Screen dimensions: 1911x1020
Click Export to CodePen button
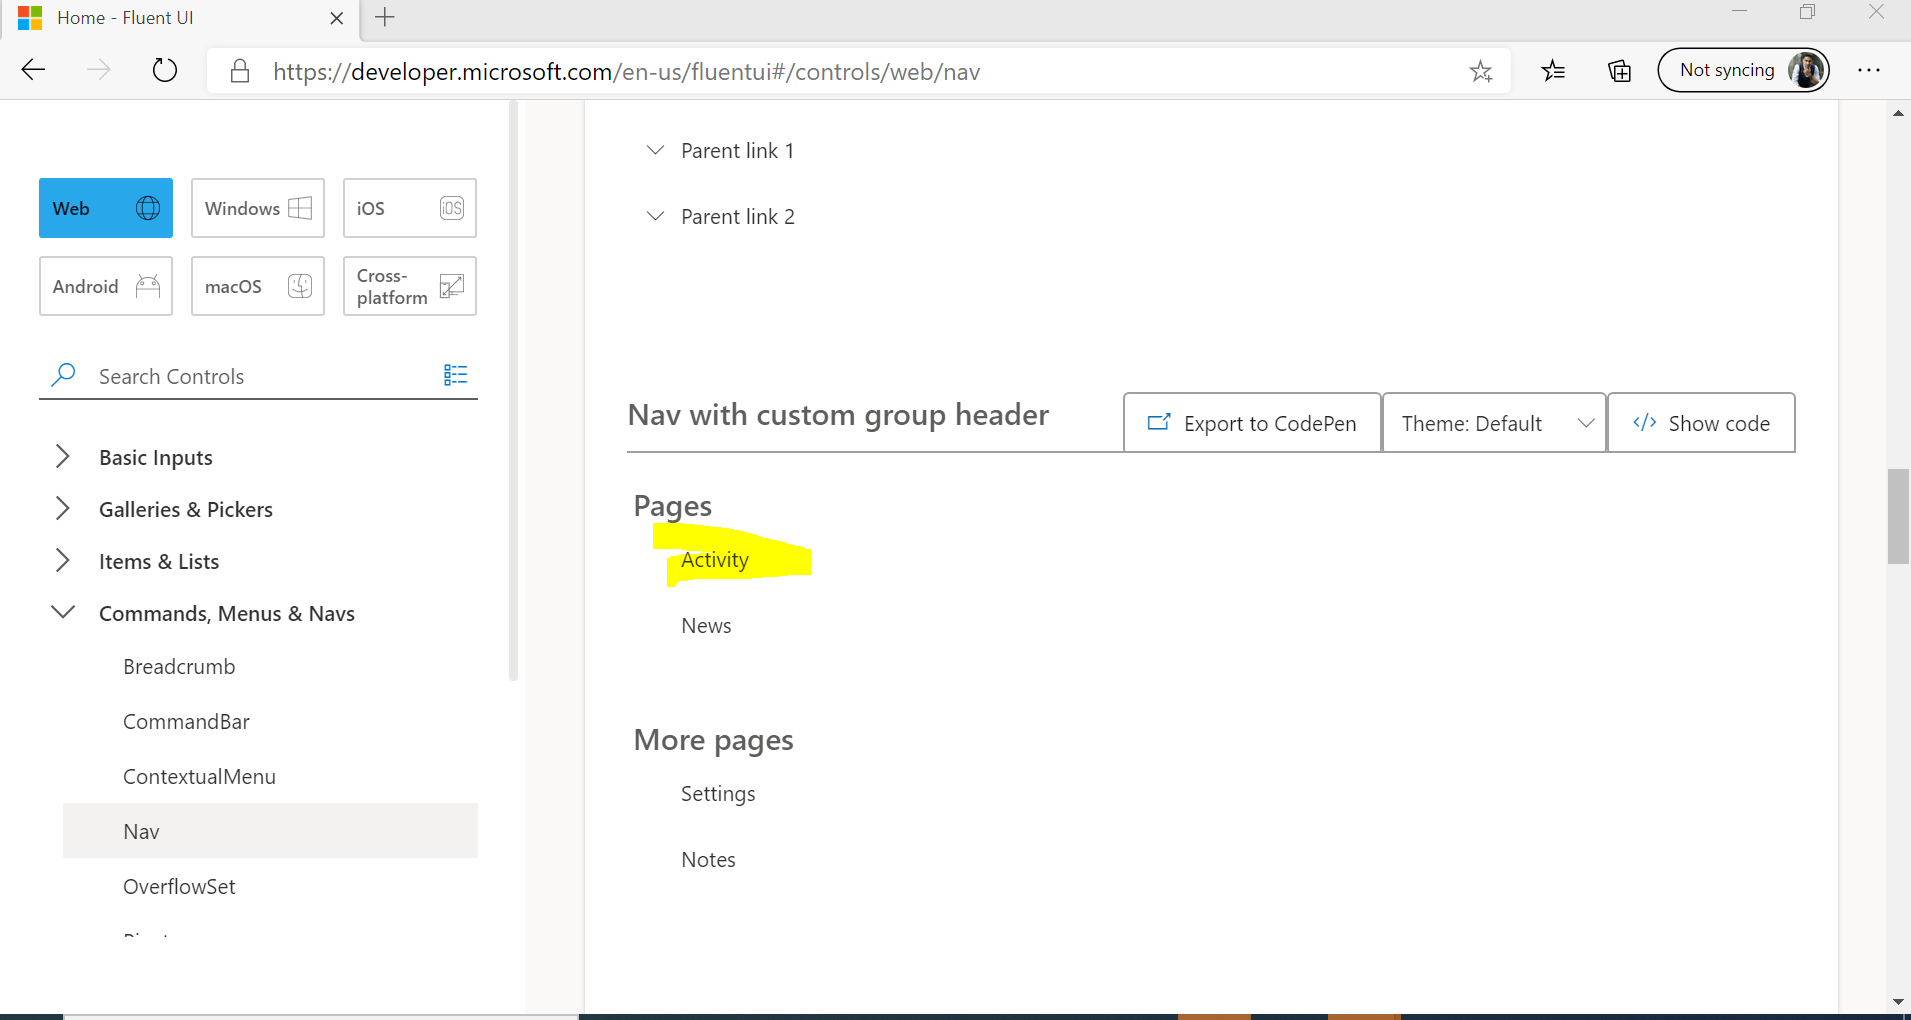tap(1252, 423)
